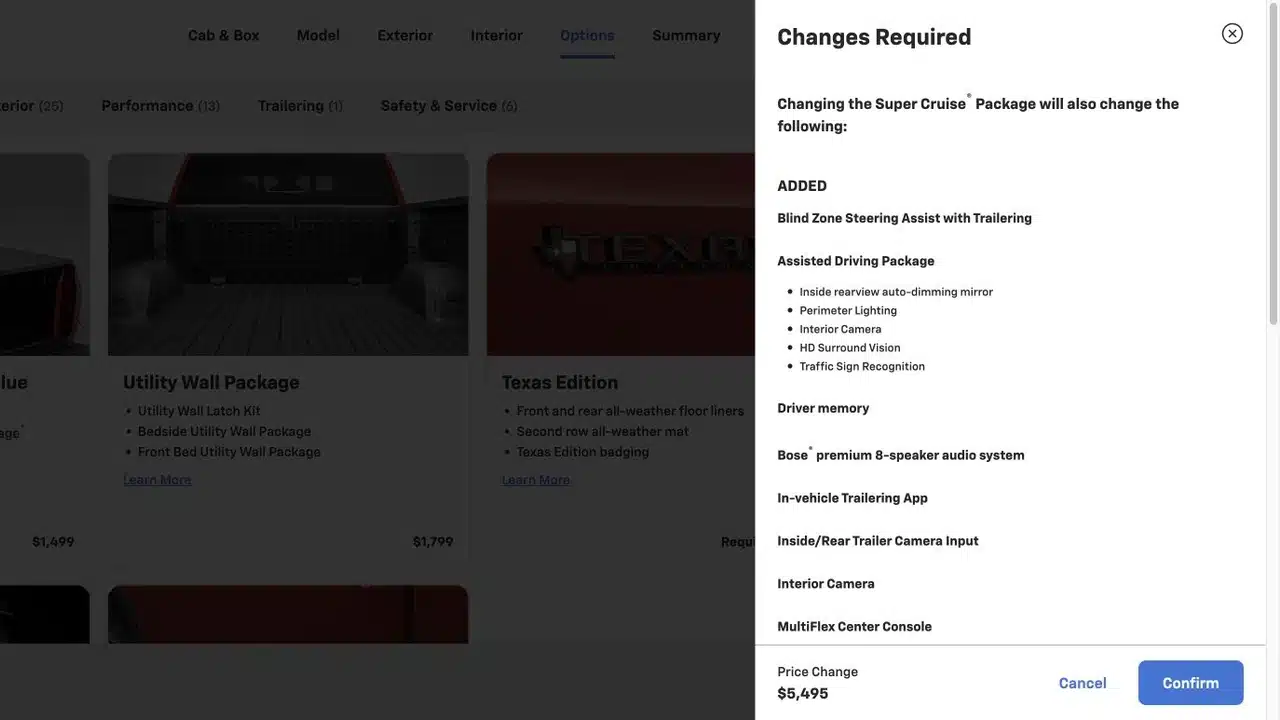This screenshot has width=1280, height=720.
Task: Open Learn More for Utility Wall Package
Action: pyautogui.click(x=157, y=480)
